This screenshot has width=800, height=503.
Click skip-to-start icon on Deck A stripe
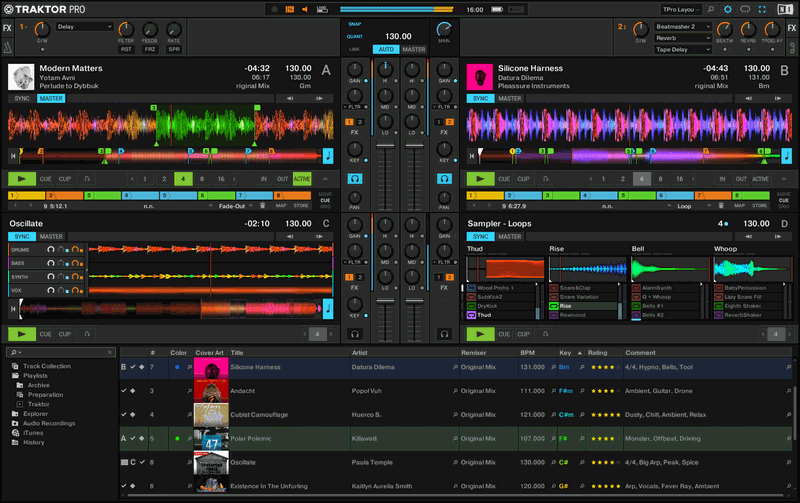pos(13,155)
